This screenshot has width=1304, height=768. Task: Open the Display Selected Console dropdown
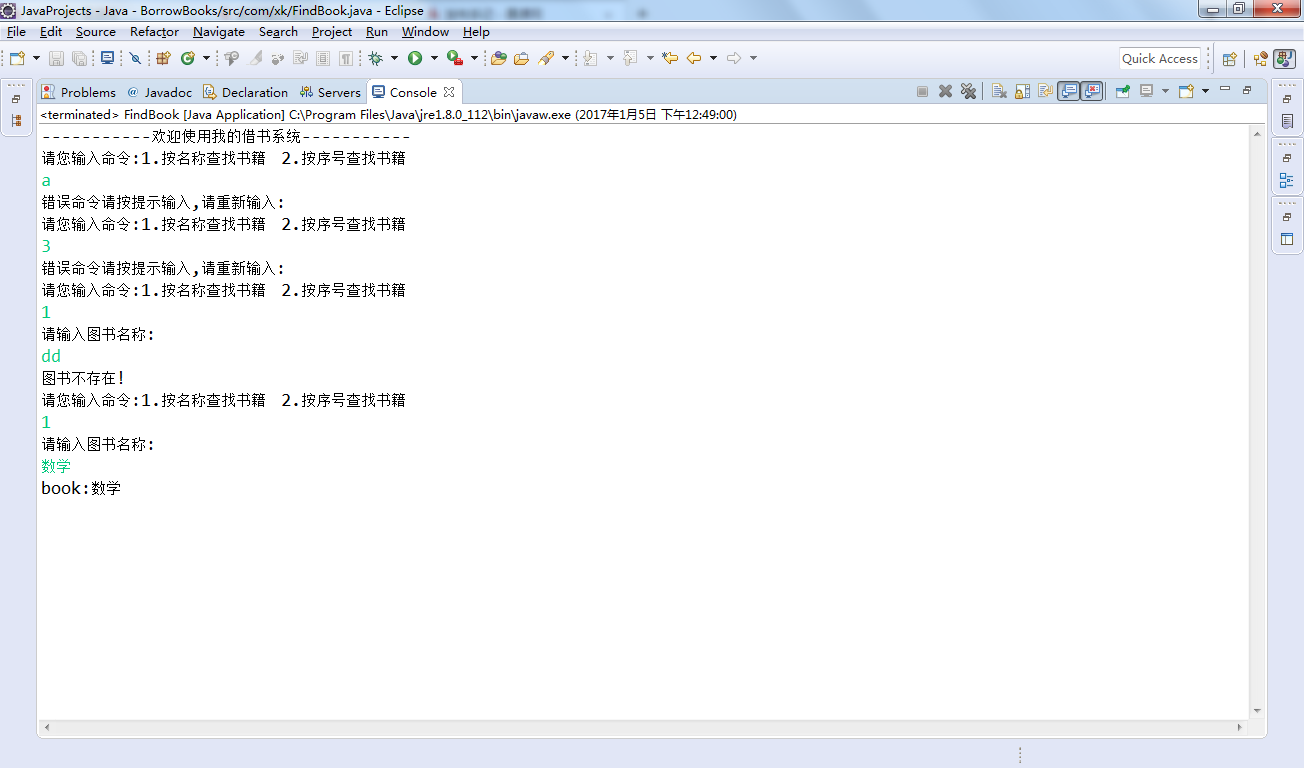click(1166, 90)
